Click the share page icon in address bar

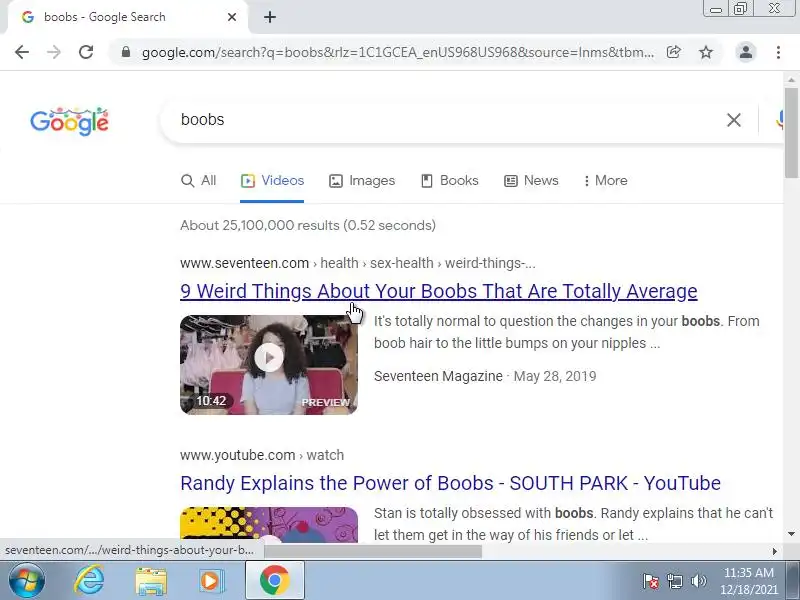coord(673,52)
